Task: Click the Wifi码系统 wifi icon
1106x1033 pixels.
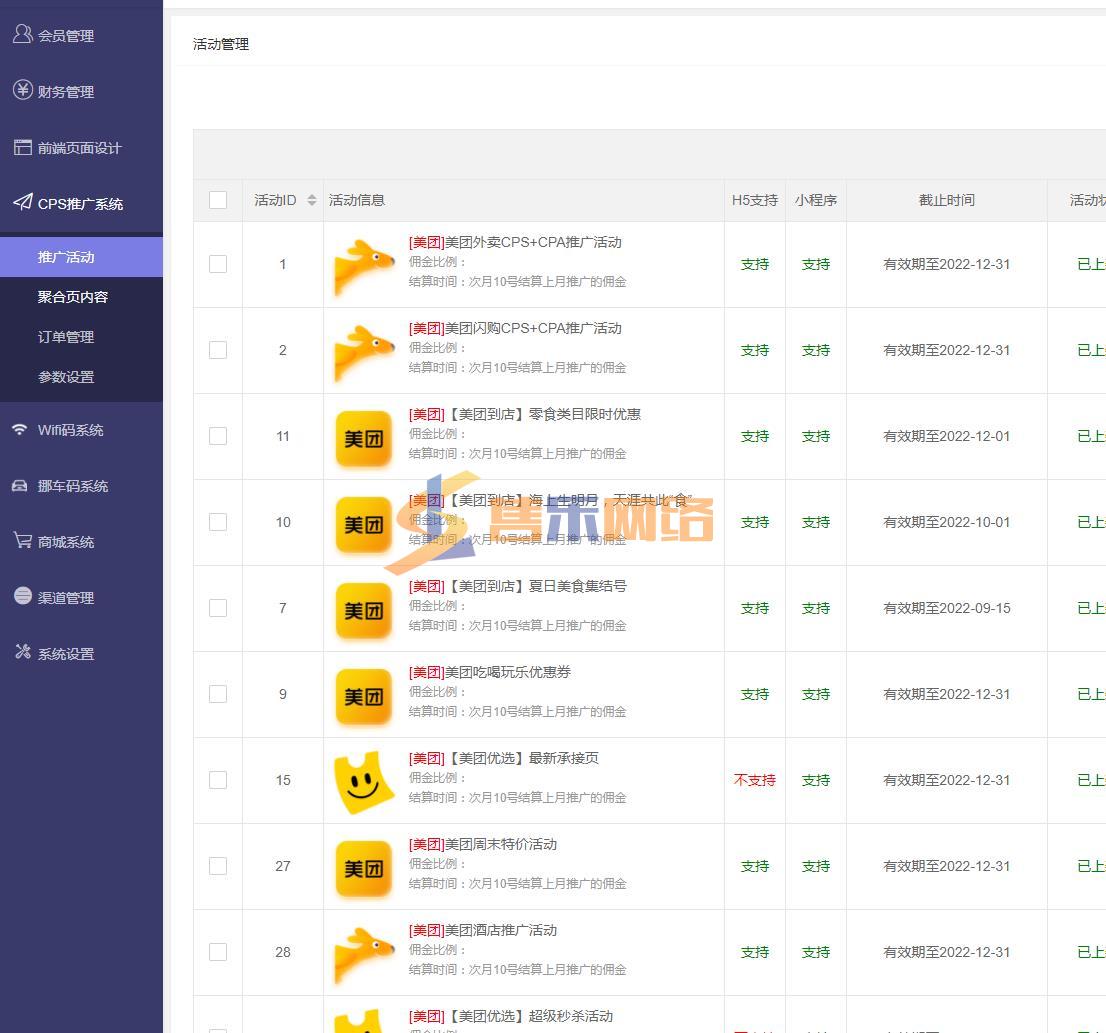Action: pyautogui.click(x=20, y=429)
